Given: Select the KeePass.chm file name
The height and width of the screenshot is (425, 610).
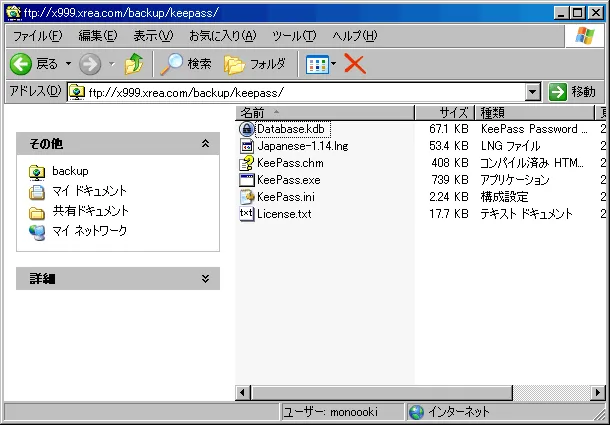Looking at the screenshot, I should [x=290, y=163].
